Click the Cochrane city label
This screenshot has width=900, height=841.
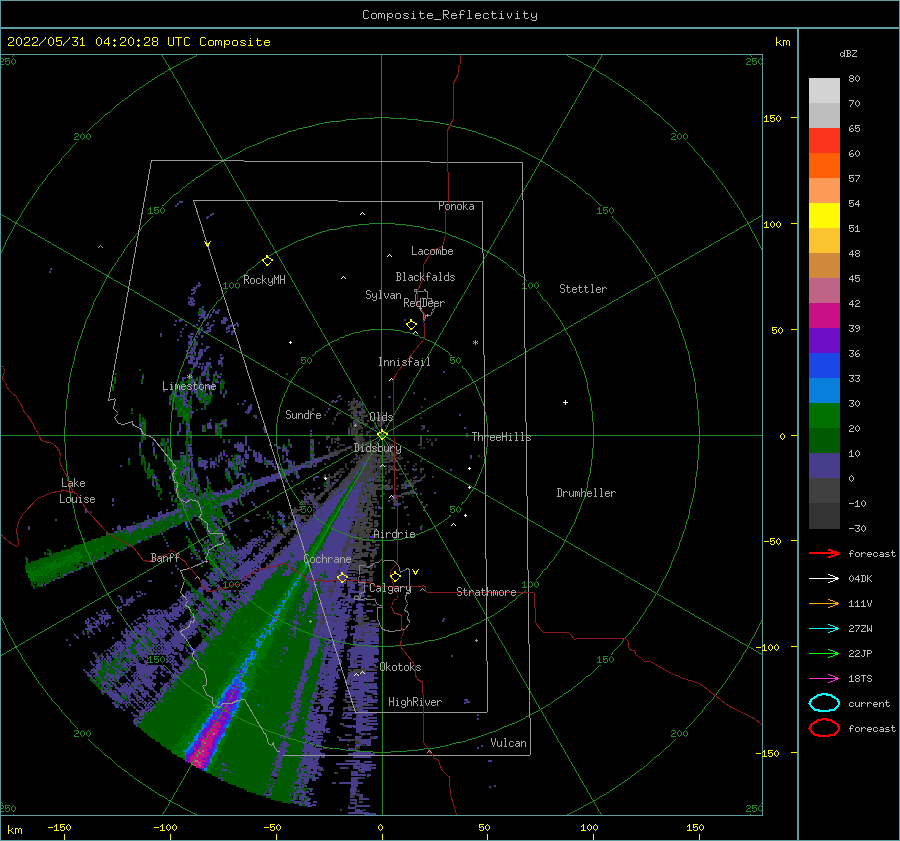click(327, 559)
